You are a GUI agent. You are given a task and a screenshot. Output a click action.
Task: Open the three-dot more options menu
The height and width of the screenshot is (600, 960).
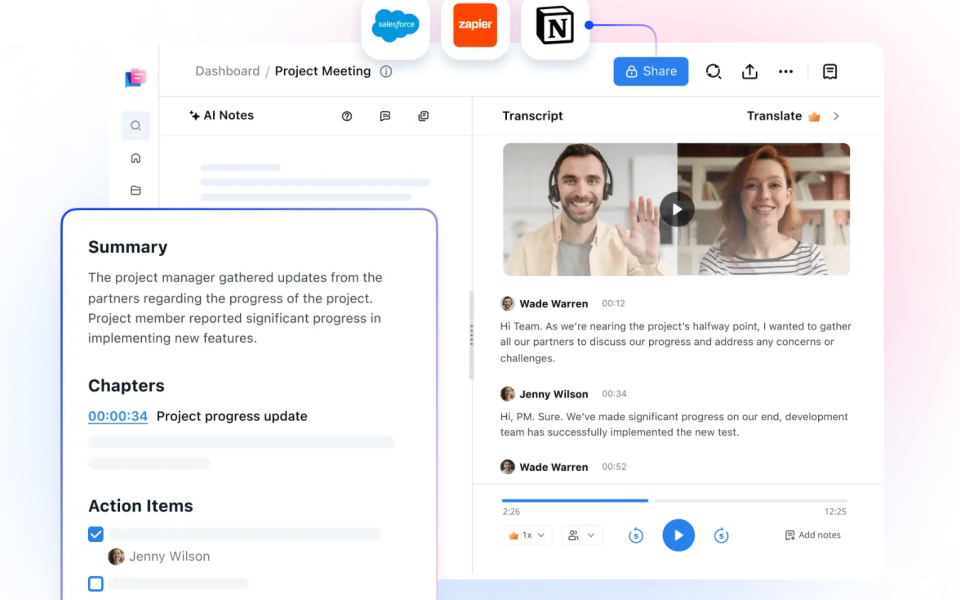coord(786,72)
